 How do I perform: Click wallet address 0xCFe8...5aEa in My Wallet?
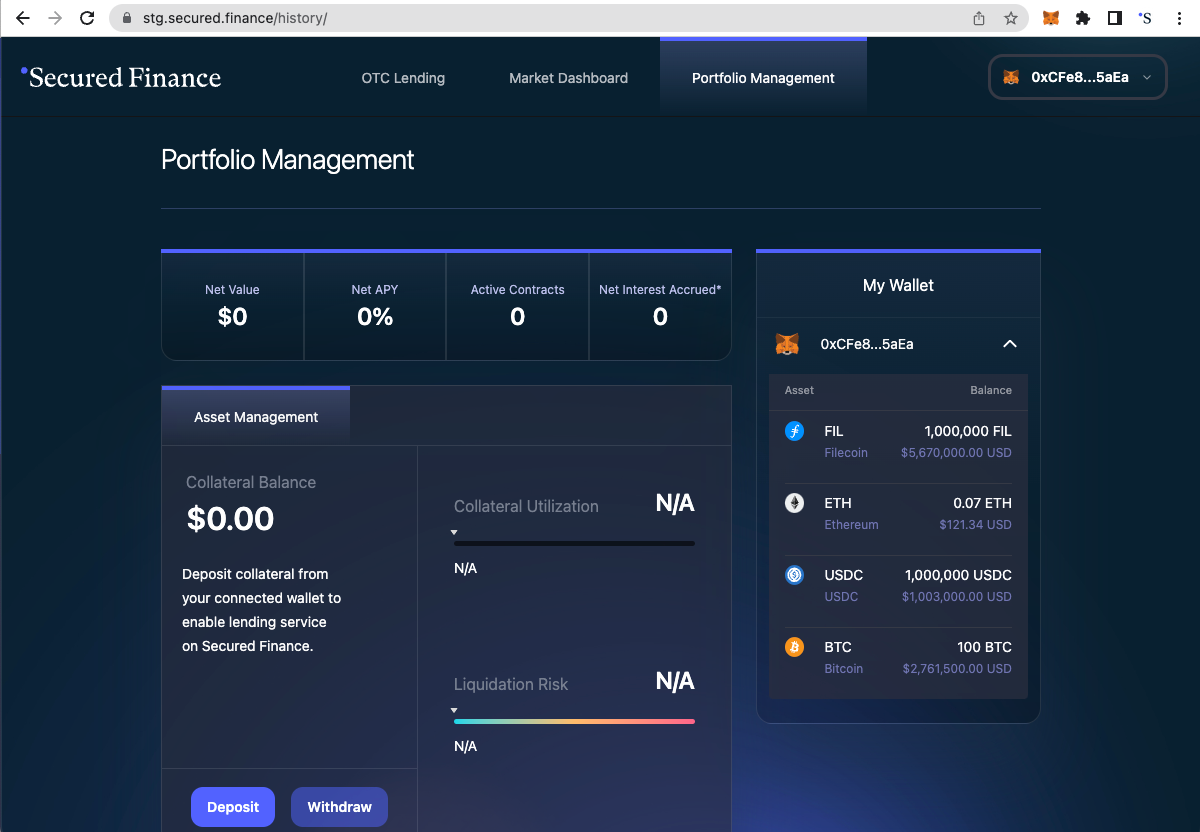[x=867, y=344]
